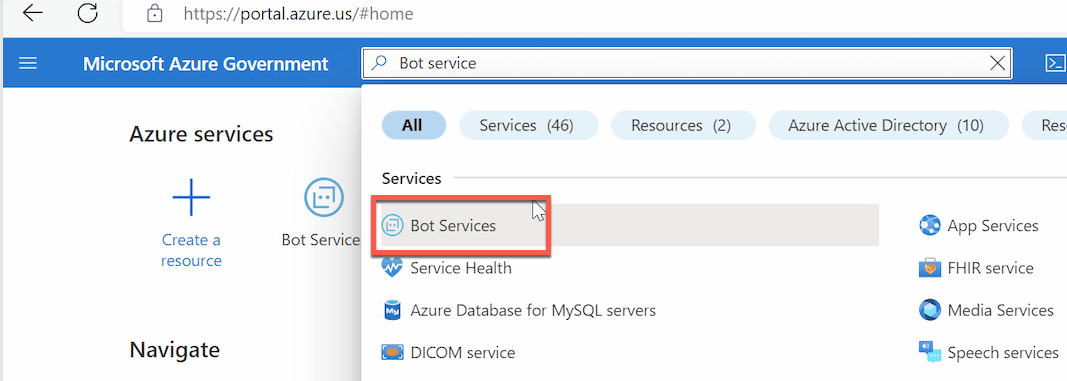Viewport: 1067px width, 381px height.
Task: Click the Media Services icon
Action: point(929,310)
